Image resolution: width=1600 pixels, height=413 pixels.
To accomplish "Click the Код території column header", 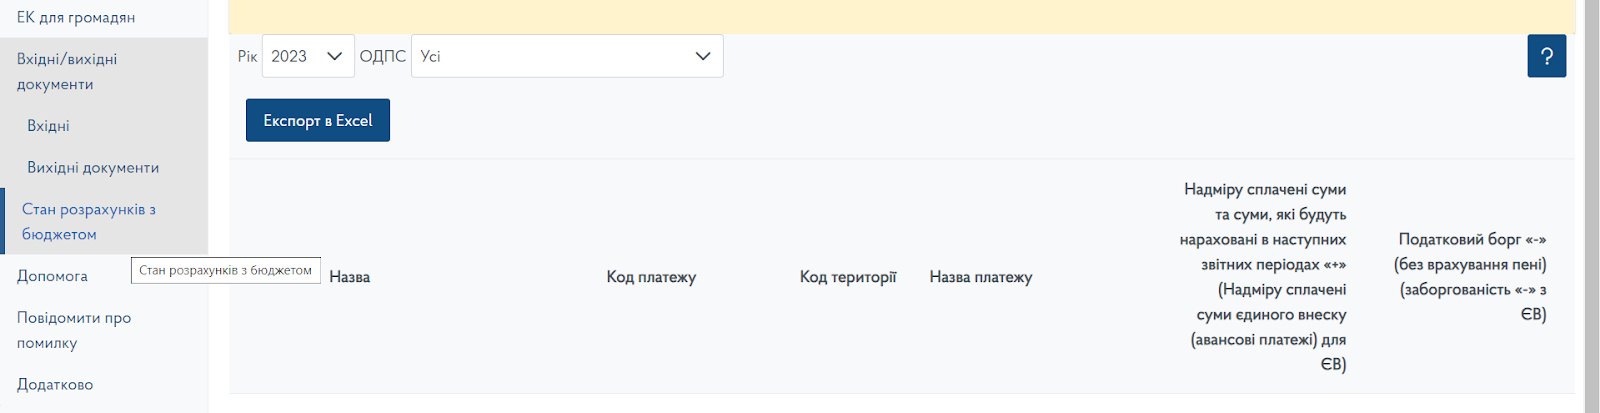I will (848, 277).
